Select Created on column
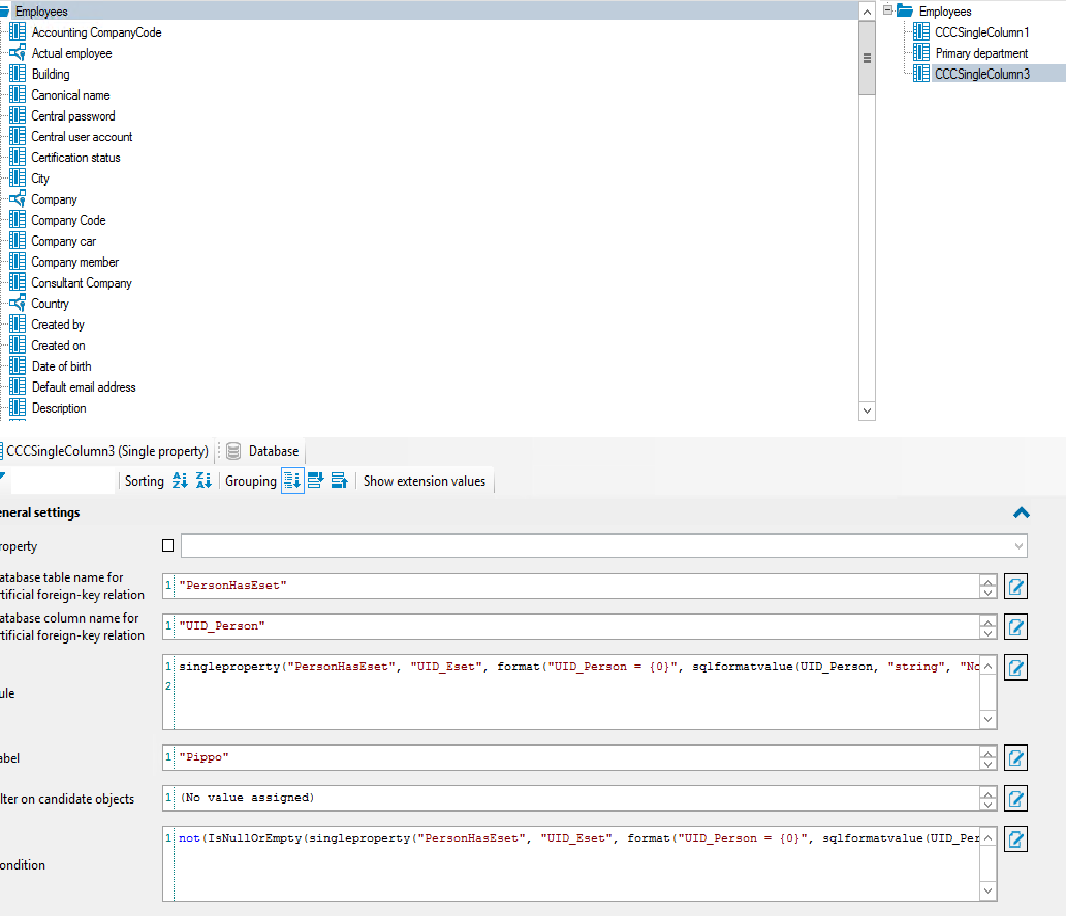This screenshot has height=916, width=1066. pyautogui.click(x=58, y=345)
